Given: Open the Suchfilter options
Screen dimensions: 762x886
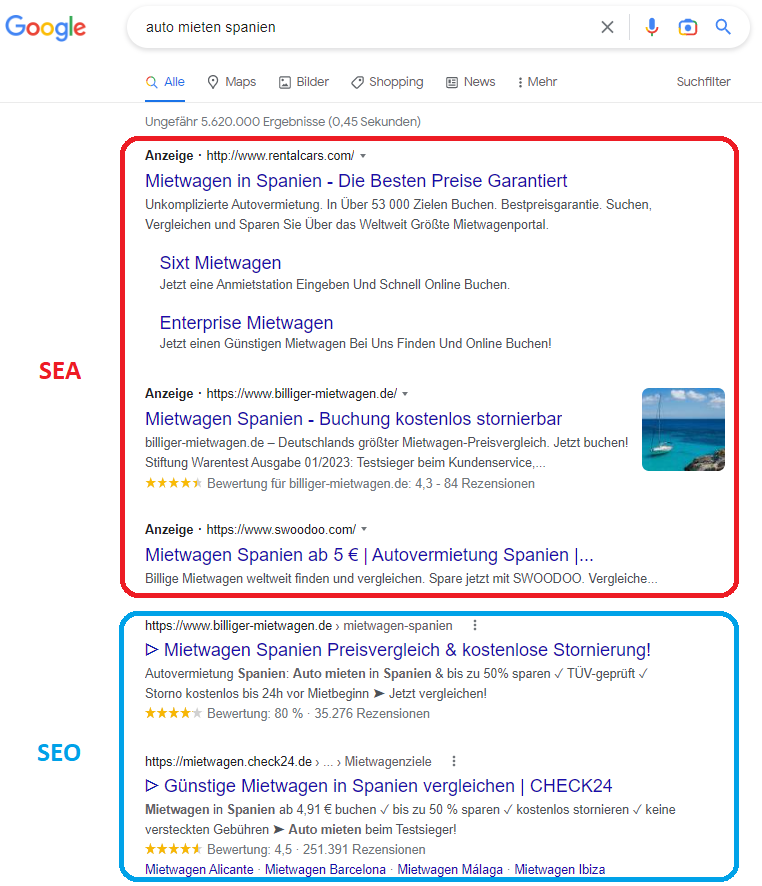Looking at the screenshot, I should pos(703,82).
